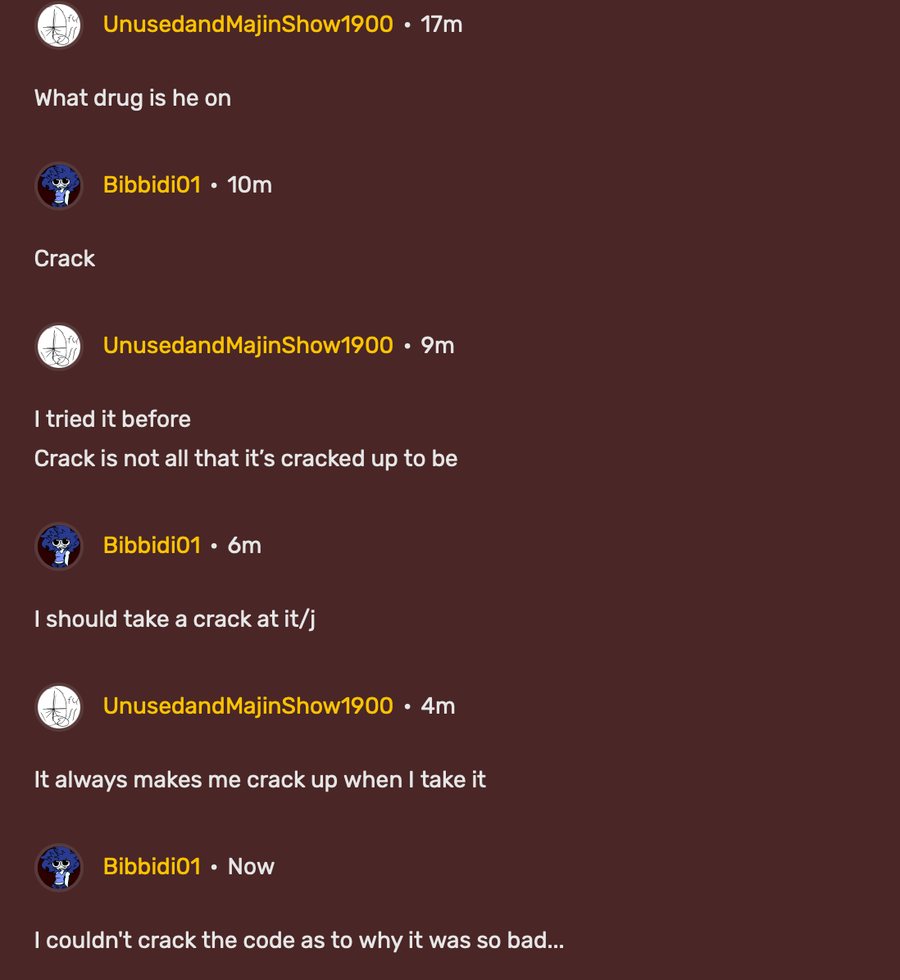Click "I should take a crack at it/j" comment
This screenshot has width=900, height=980.
coord(175,619)
